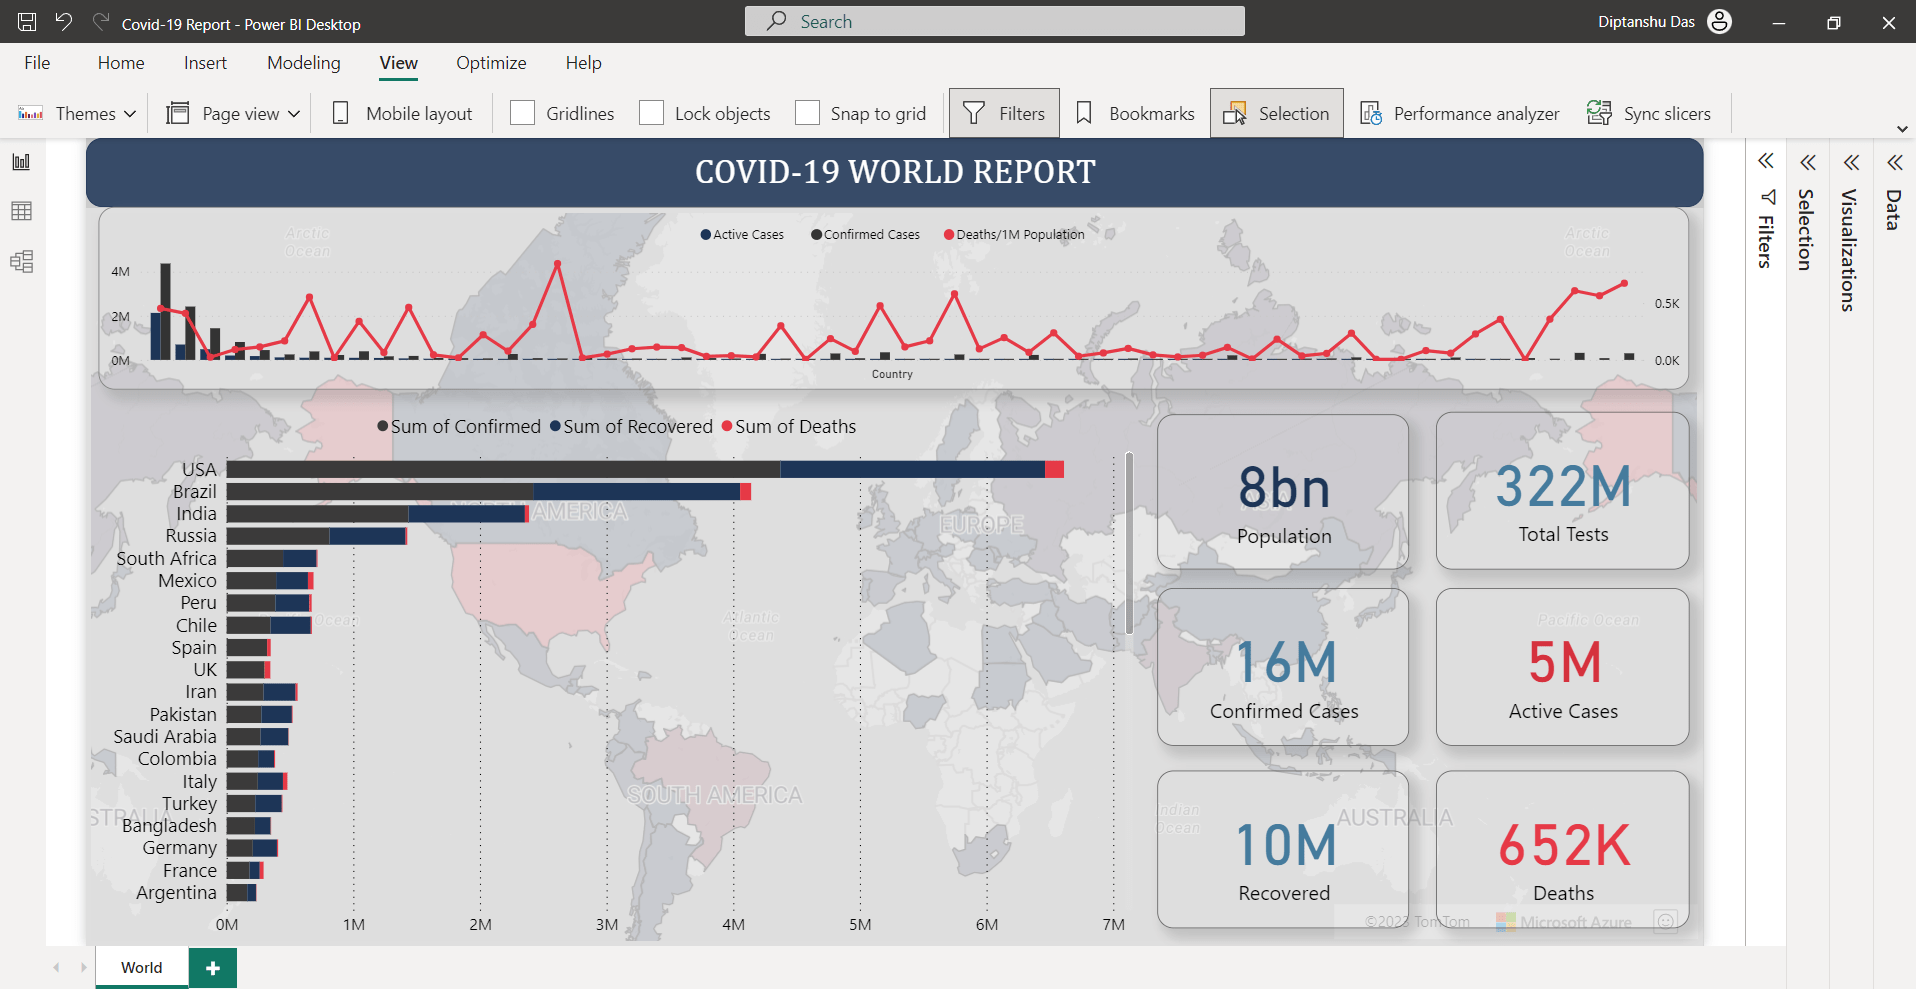Open the Model view icon in left sidebar
Image resolution: width=1916 pixels, height=989 pixels.
point(21,262)
